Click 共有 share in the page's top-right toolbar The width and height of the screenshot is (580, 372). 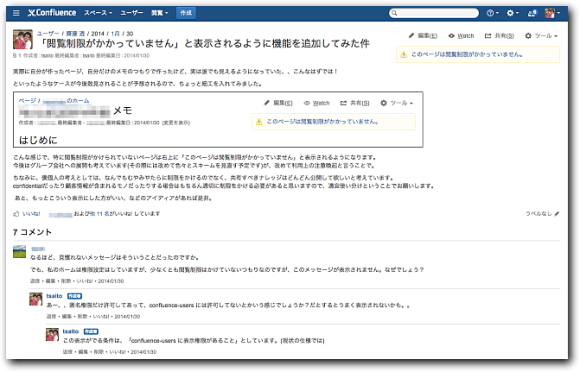point(499,35)
